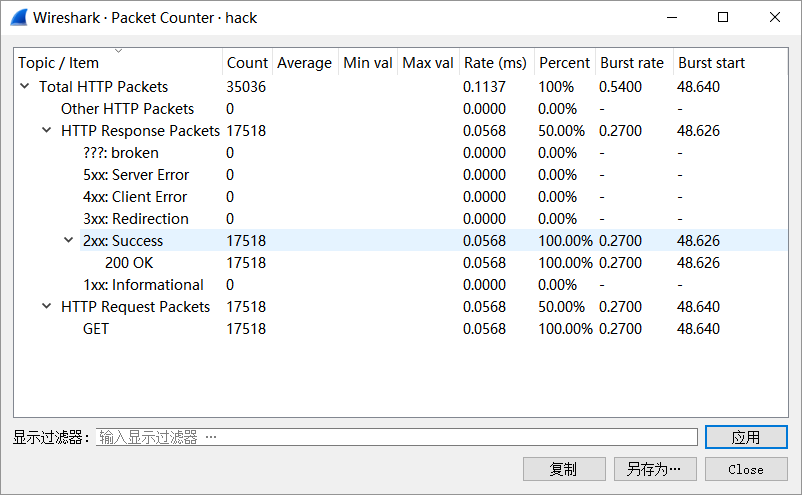Click the Burst rate column header
This screenshot has height=495, width=802.
[x=631, y=63]
